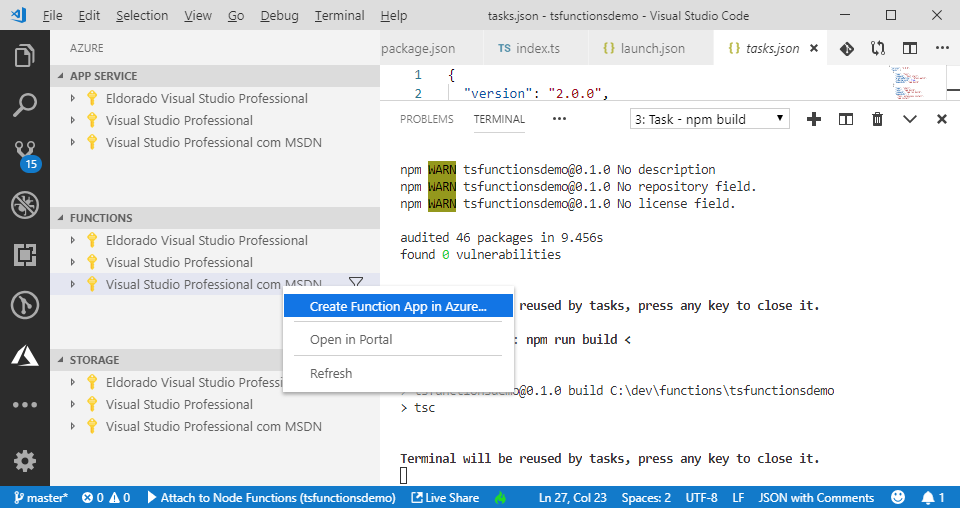Split the editor to the right
This screenshot has width=960, height=508.
click(910, 48)
